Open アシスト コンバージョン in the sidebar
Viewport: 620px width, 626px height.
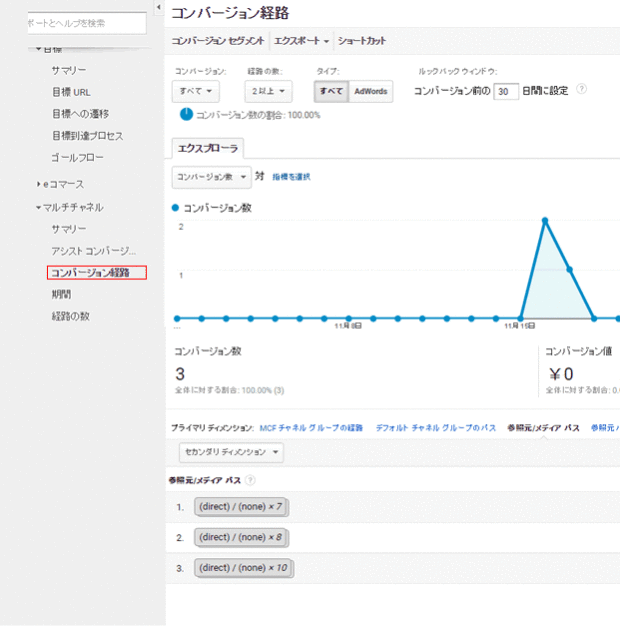pos(92,250)
